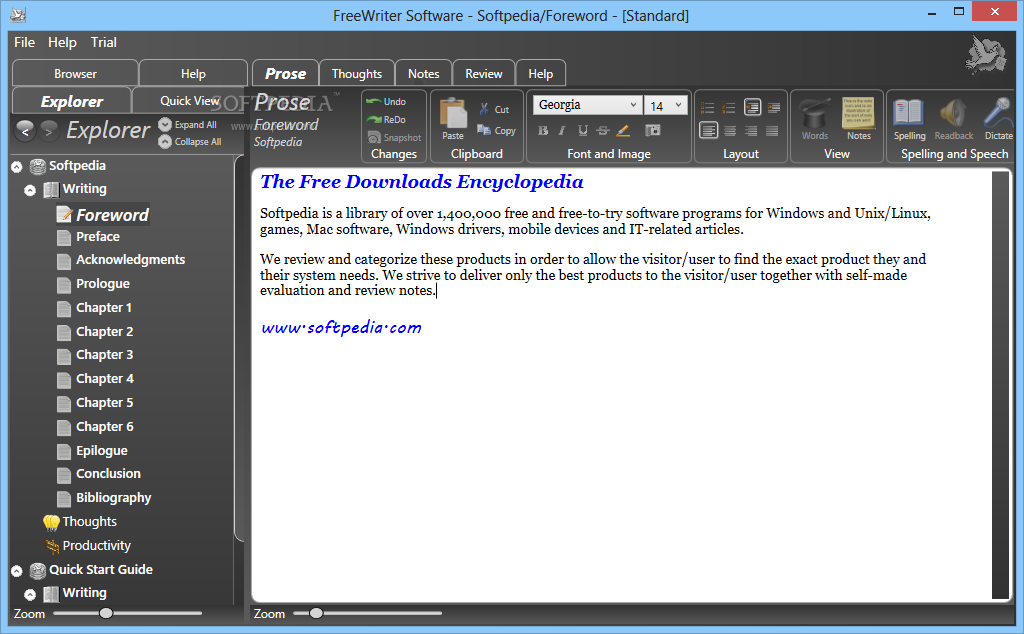This screenshot has width=1024, height=634.
Task: Click Expand All in Explorer
Action: click(188, 124)
